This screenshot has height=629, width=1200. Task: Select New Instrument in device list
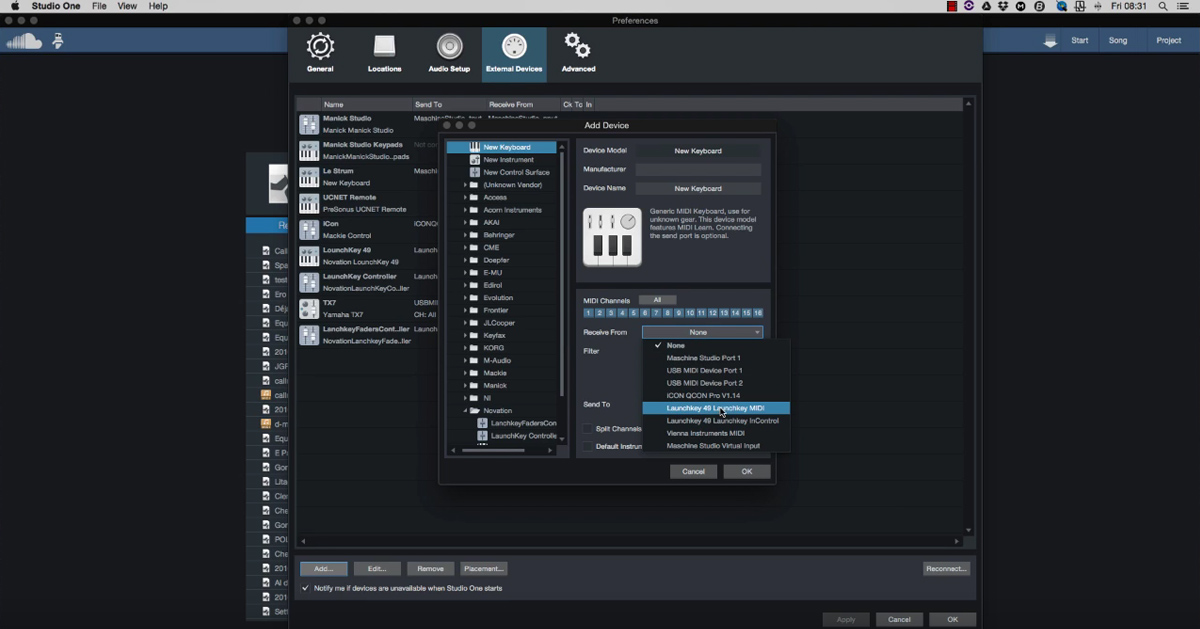[508, 160]
